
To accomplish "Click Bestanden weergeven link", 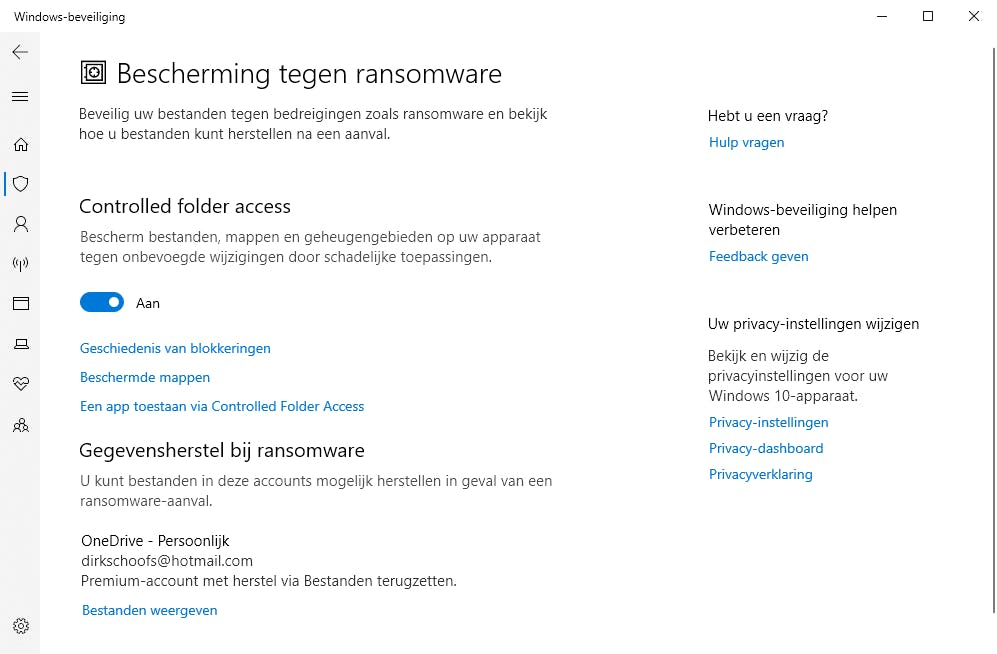I will click(149, 610).
